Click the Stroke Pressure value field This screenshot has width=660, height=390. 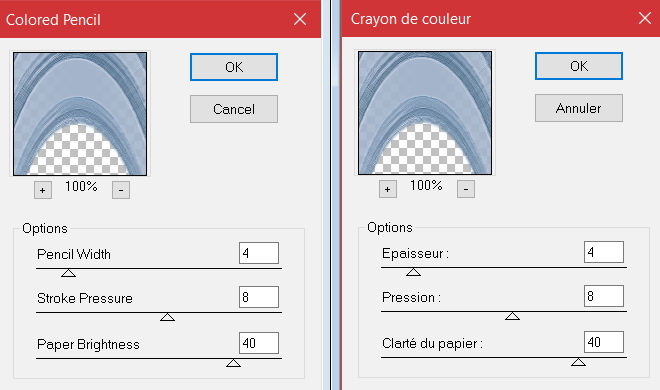point(259,297)
